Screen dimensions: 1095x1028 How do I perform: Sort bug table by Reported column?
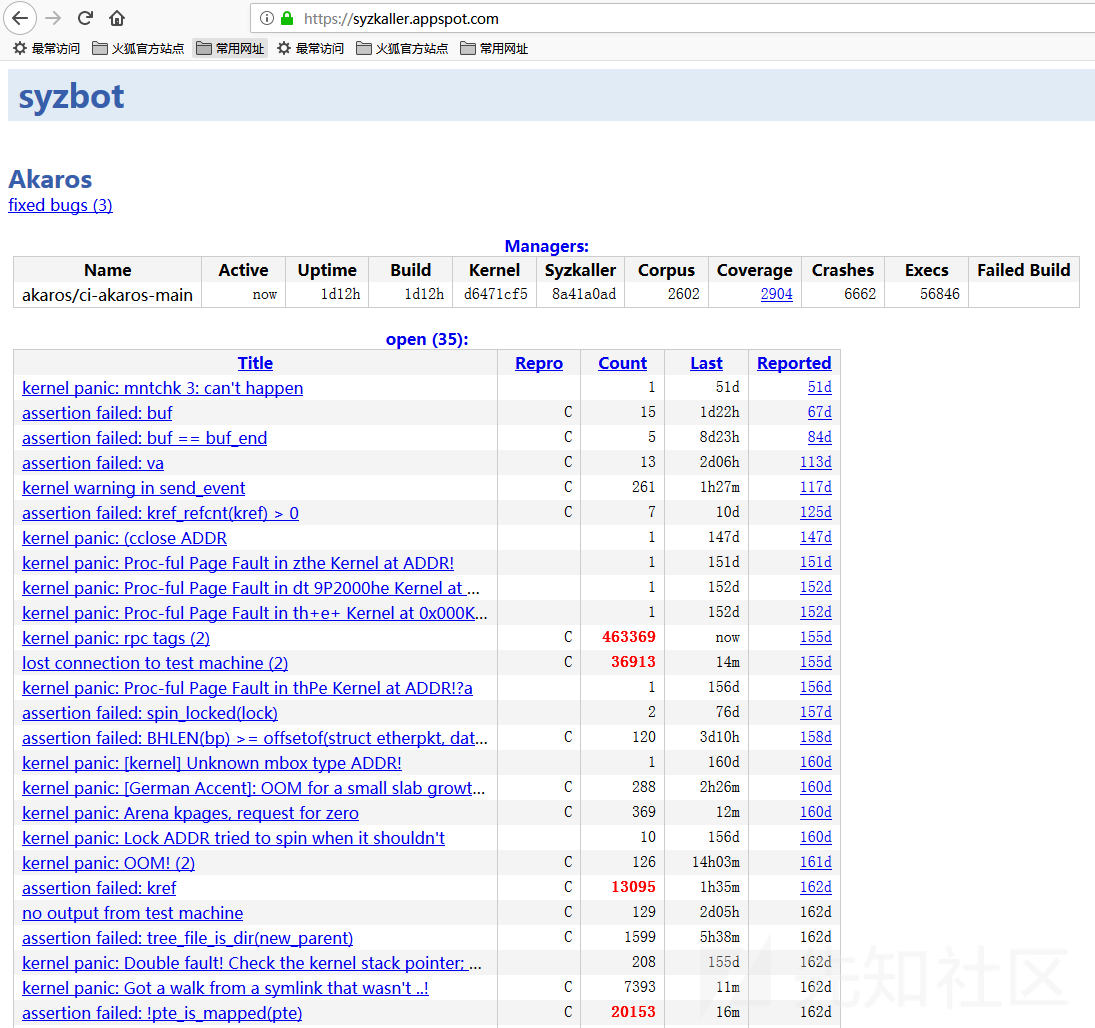click(x=794, y=363)
